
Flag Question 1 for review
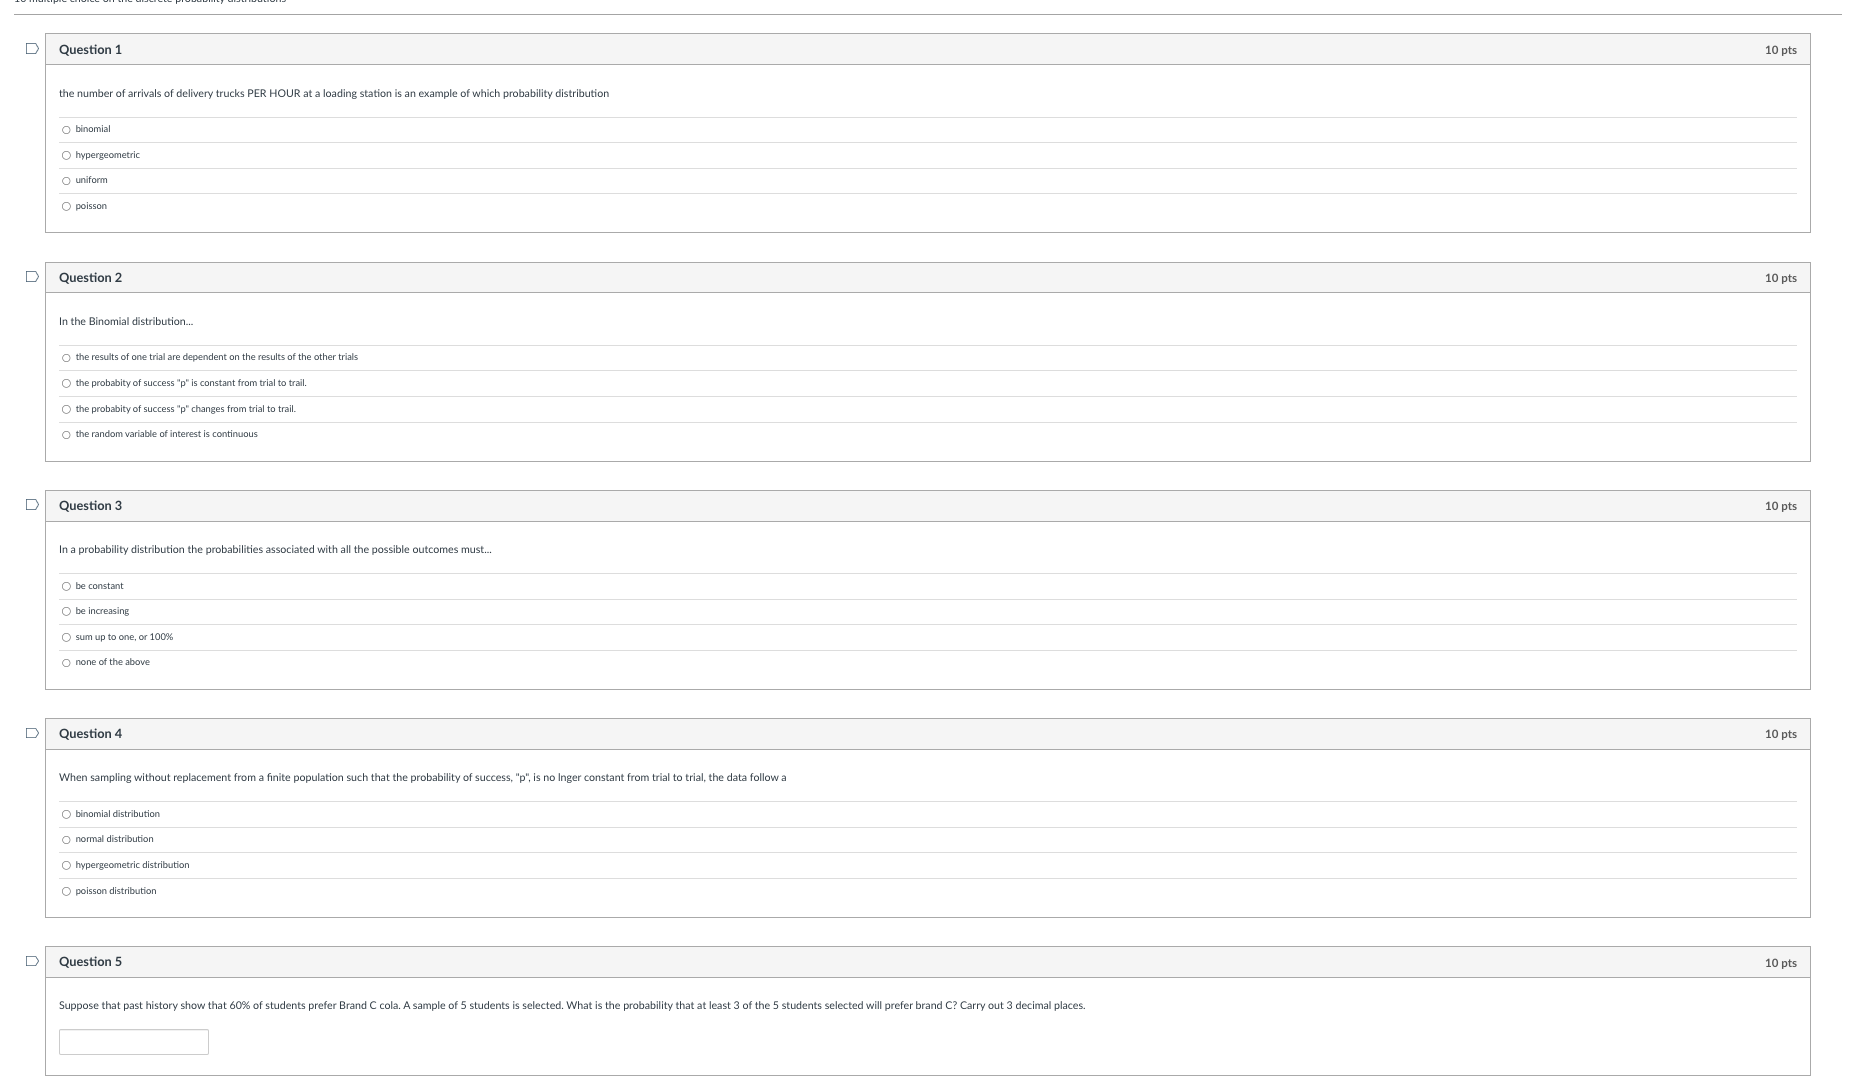32,48
